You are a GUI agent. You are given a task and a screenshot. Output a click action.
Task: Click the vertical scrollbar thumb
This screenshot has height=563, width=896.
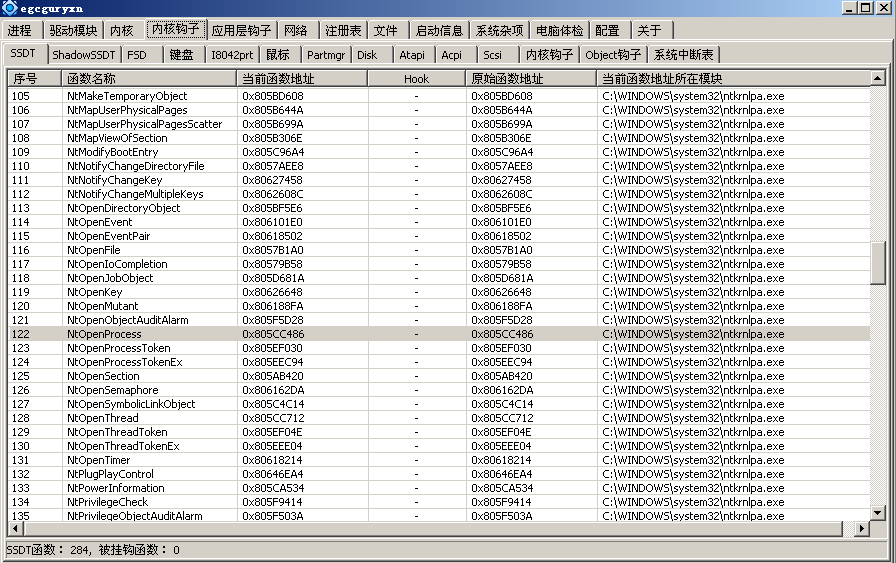tap(878, 262)
